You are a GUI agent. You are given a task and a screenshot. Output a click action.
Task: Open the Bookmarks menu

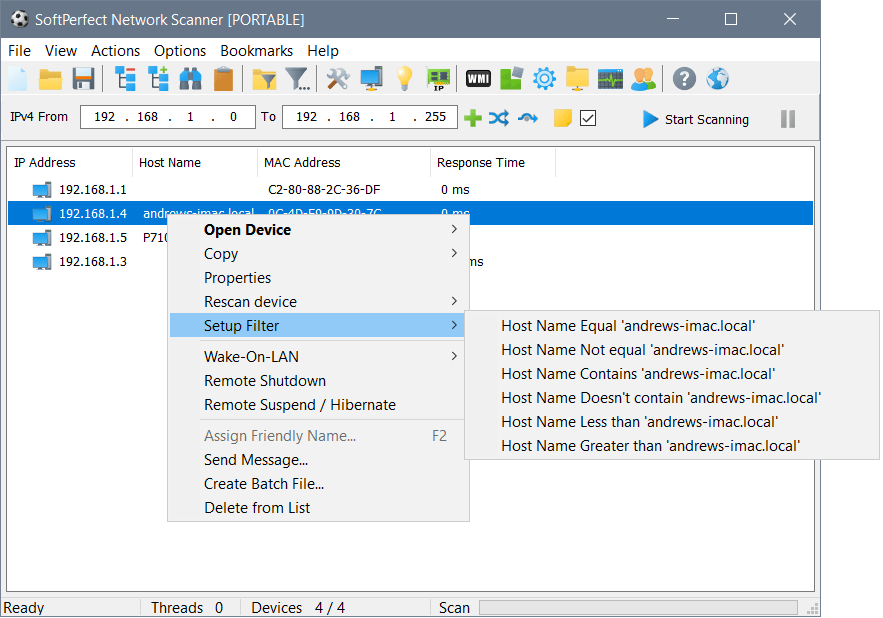point(256,51)
